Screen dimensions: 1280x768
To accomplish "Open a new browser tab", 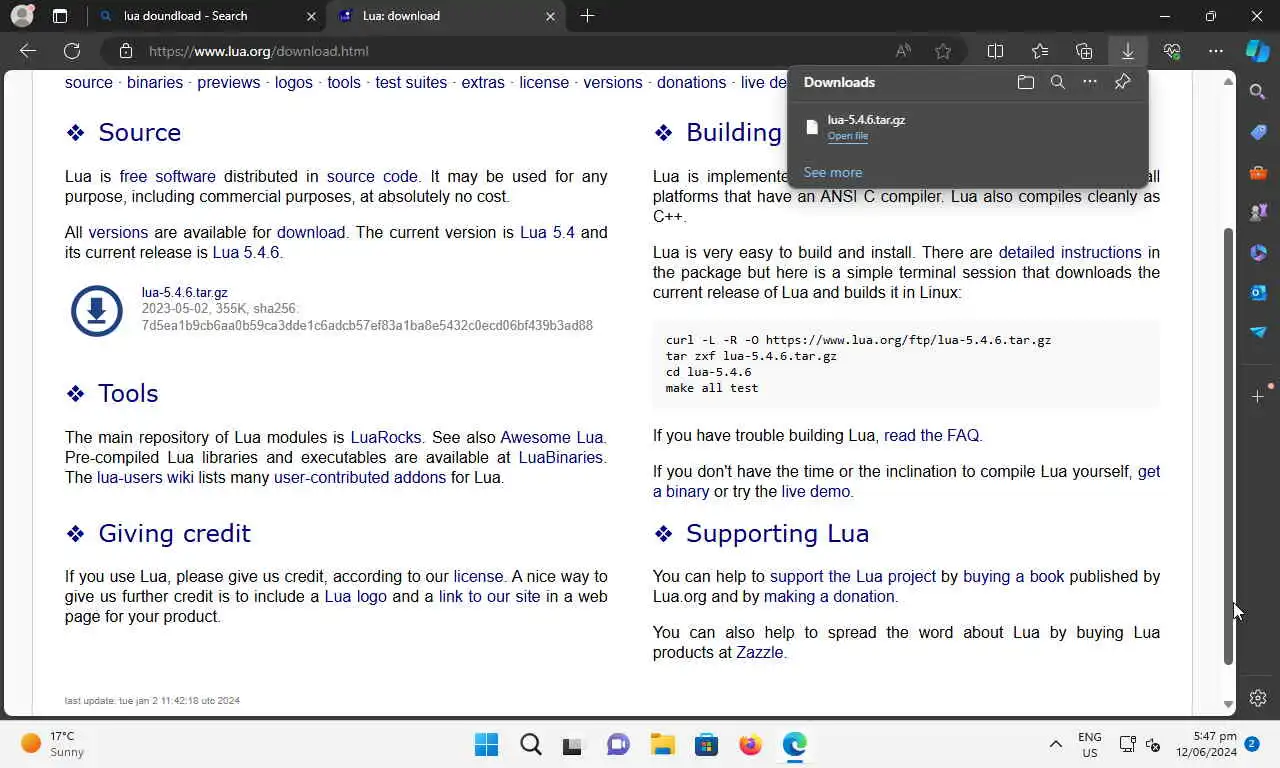I will point(587,16).
